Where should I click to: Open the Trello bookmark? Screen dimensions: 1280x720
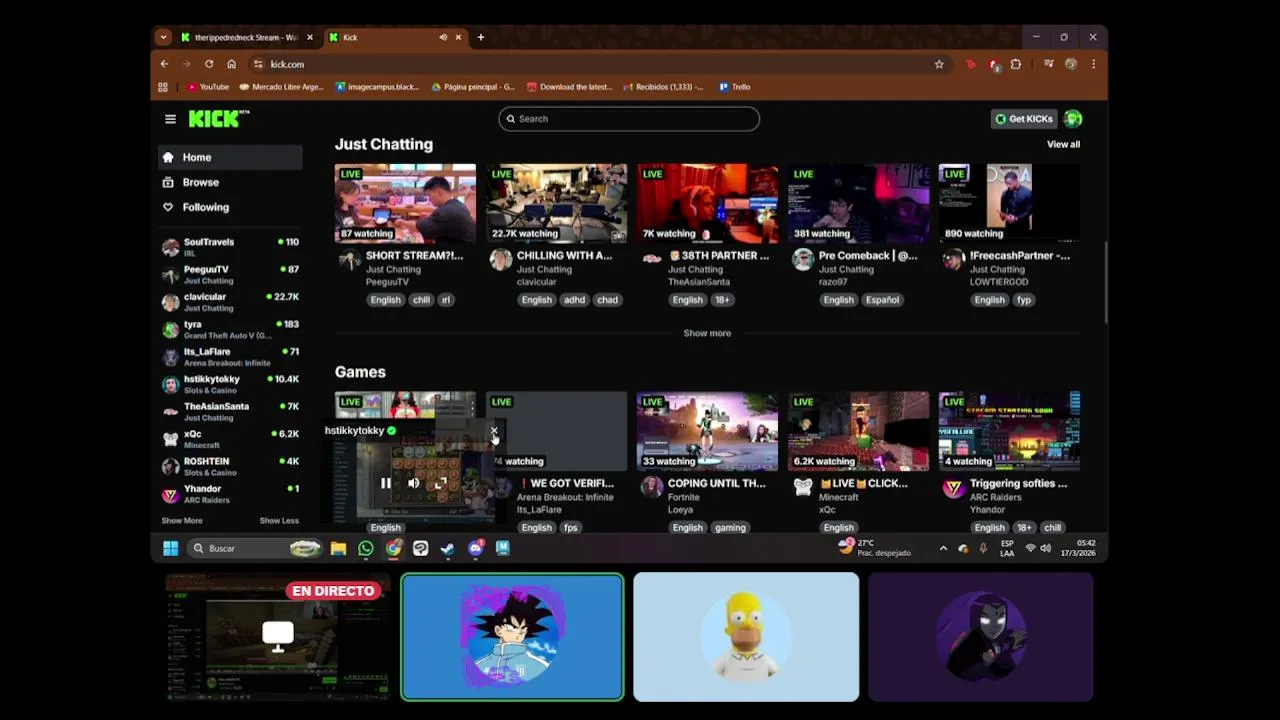[734, 87]
